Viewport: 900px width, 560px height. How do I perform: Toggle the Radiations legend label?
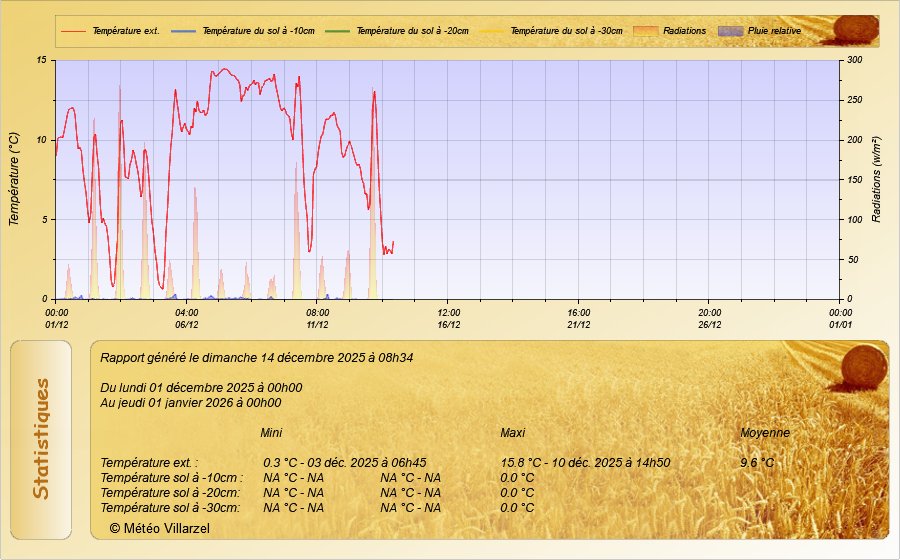pos(685,31)
